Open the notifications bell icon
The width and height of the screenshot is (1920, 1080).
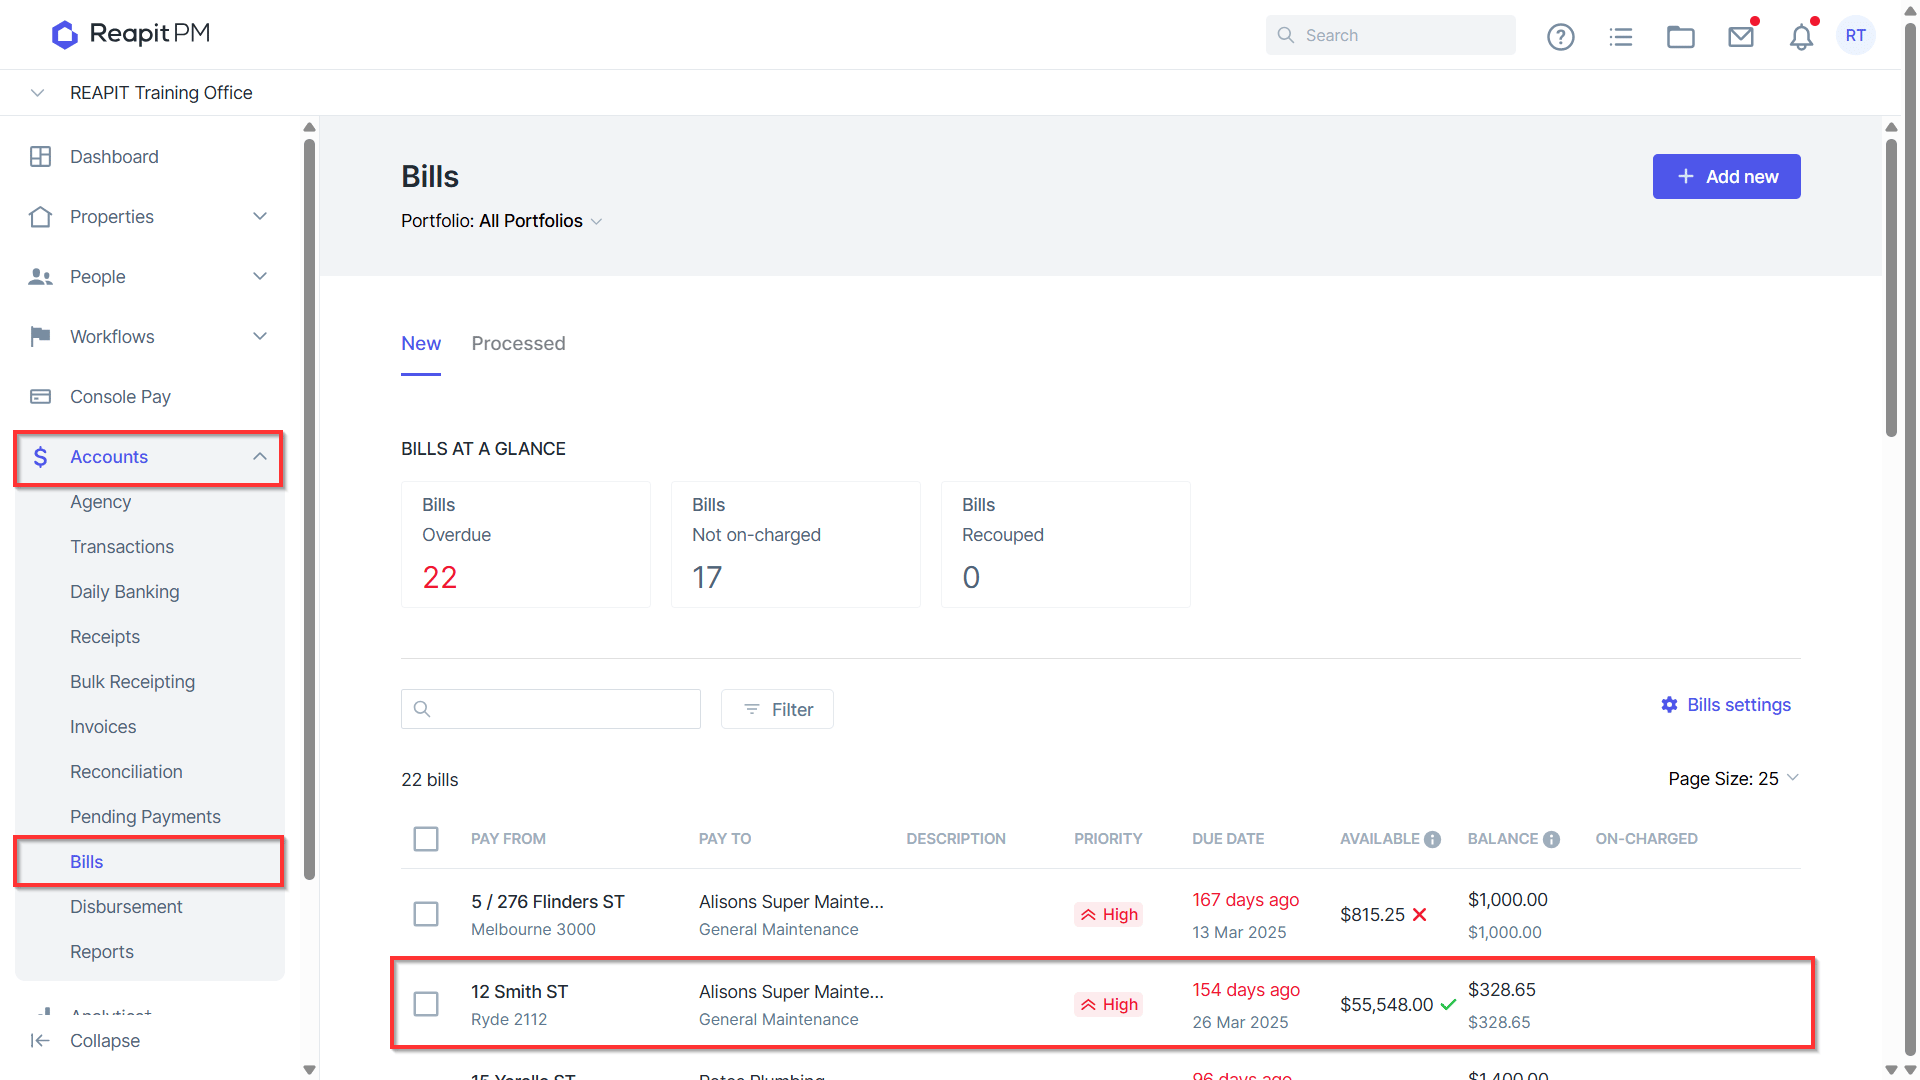(1801, 37)
